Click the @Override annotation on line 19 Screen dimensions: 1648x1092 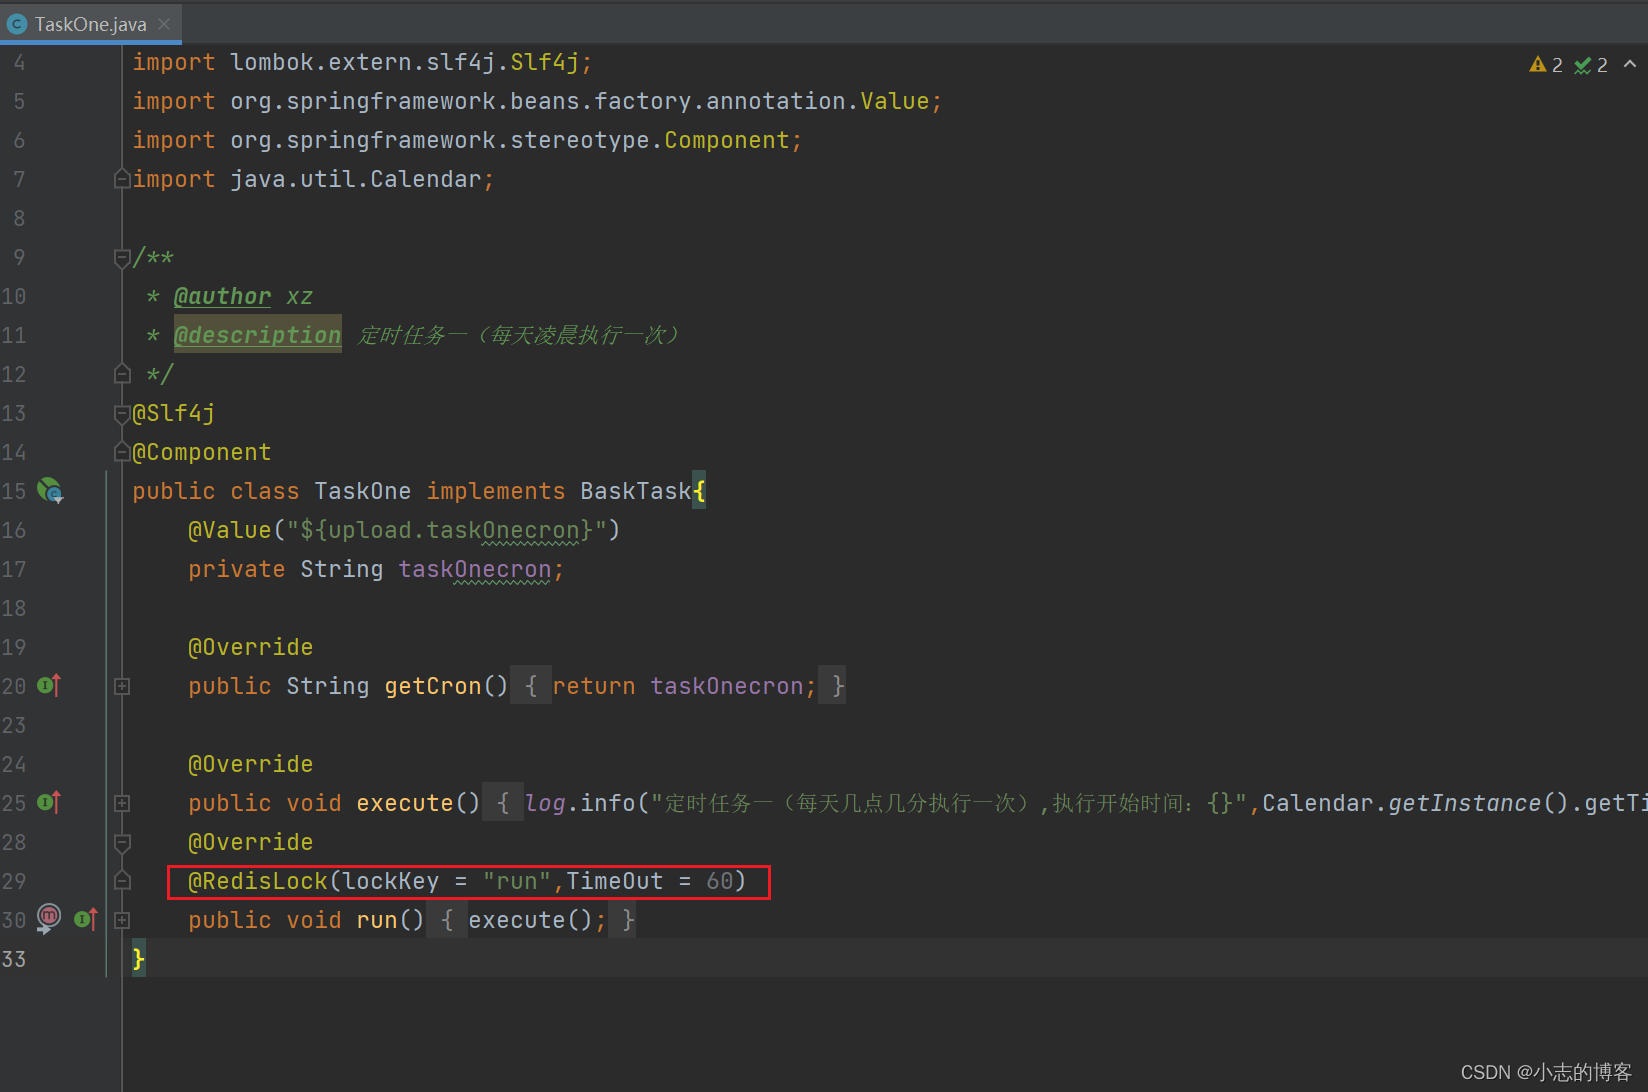(x=251, y=647)
